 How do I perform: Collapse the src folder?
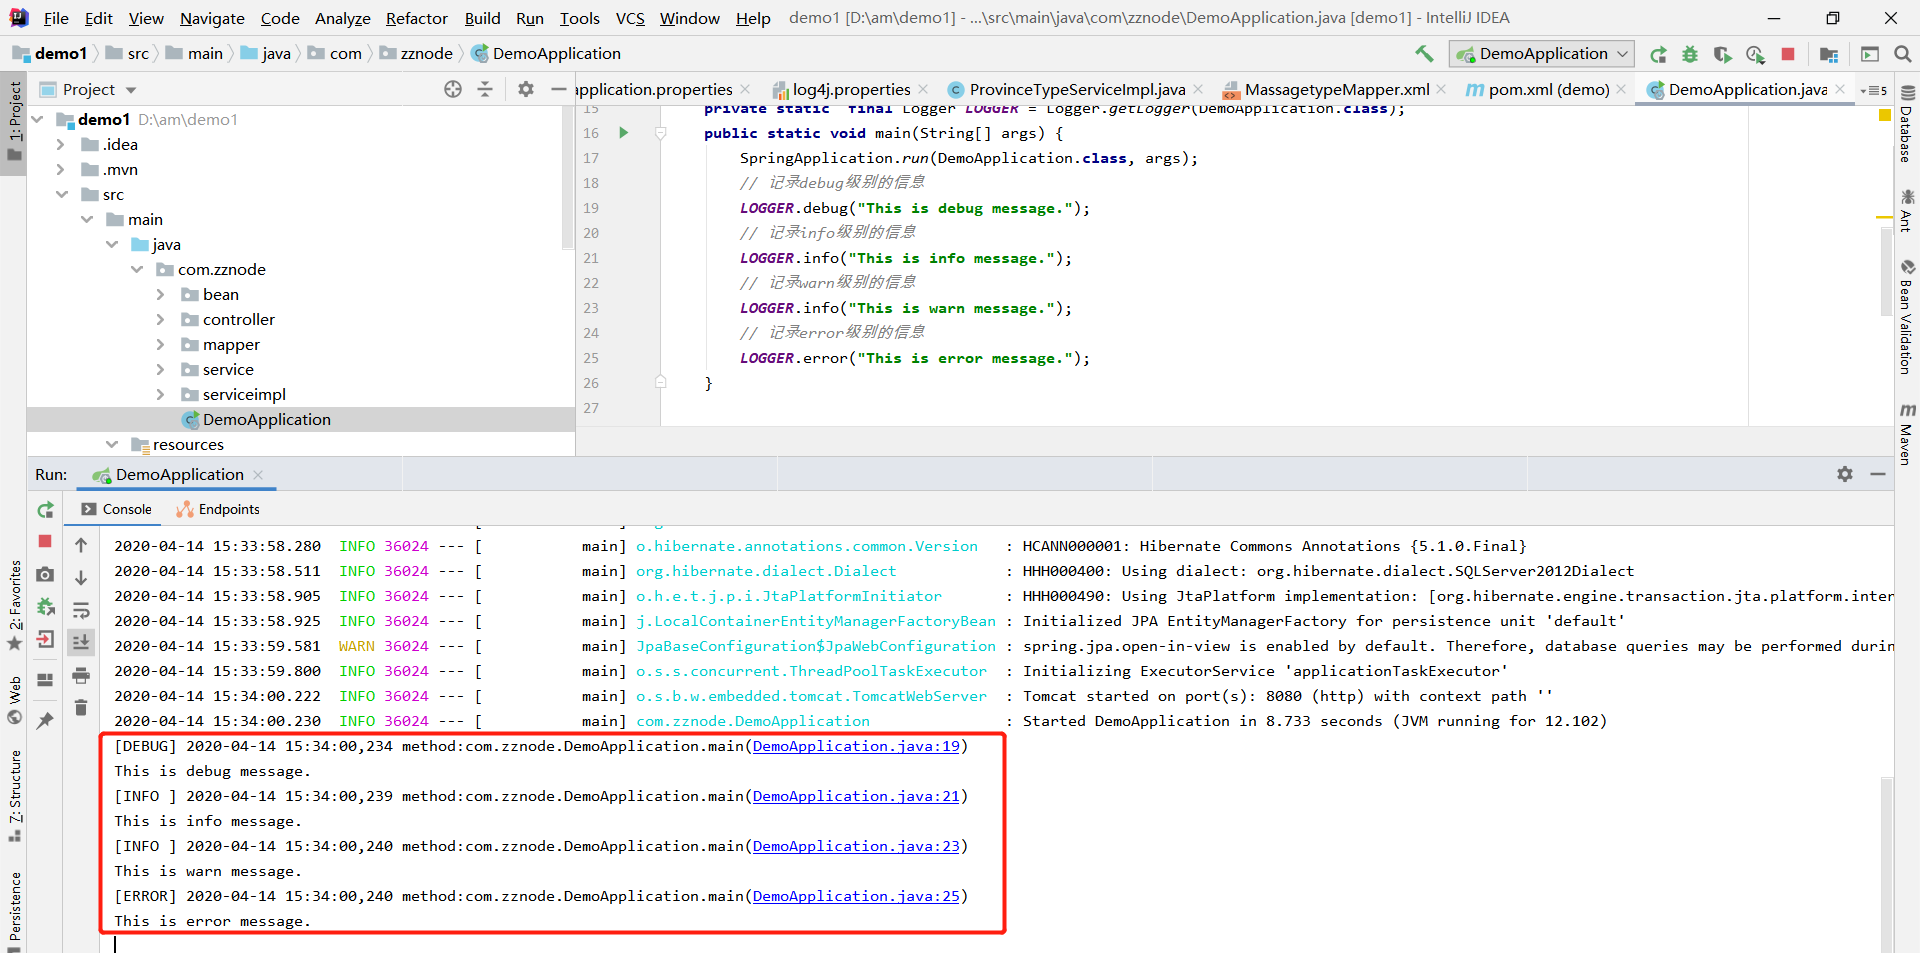point(61,194)
